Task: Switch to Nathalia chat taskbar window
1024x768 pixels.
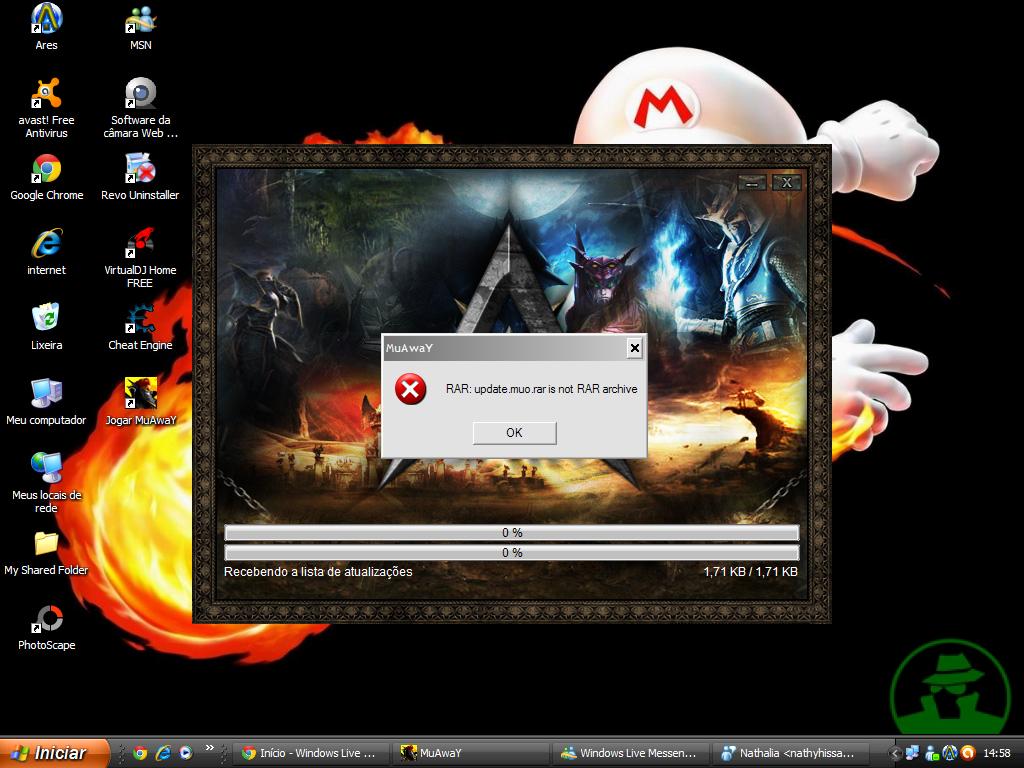Action: point(790,753)
